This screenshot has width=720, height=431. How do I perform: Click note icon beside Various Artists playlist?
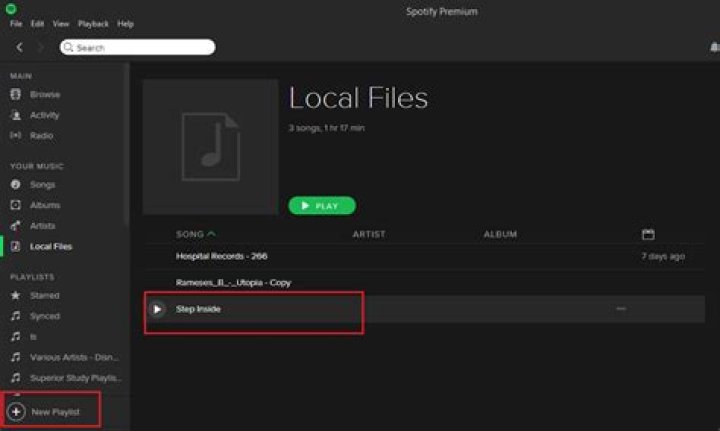[x=16, y=357]
